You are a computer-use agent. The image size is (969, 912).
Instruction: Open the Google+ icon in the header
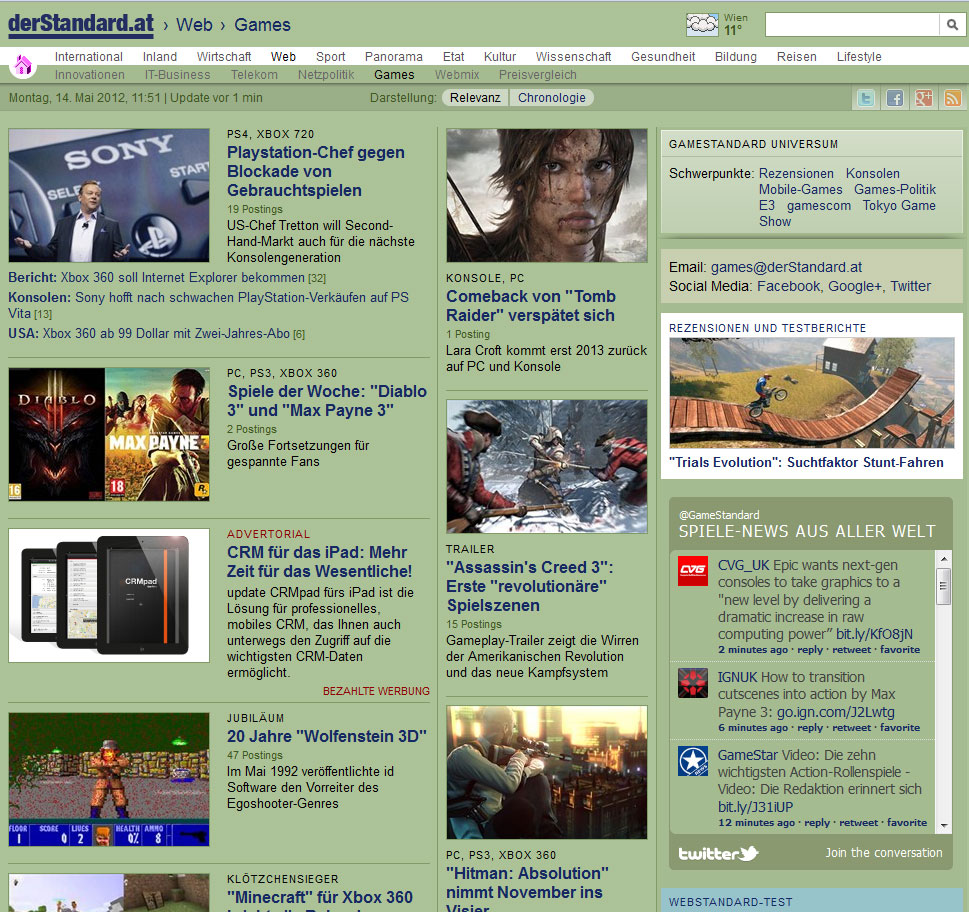click(923, 98)
